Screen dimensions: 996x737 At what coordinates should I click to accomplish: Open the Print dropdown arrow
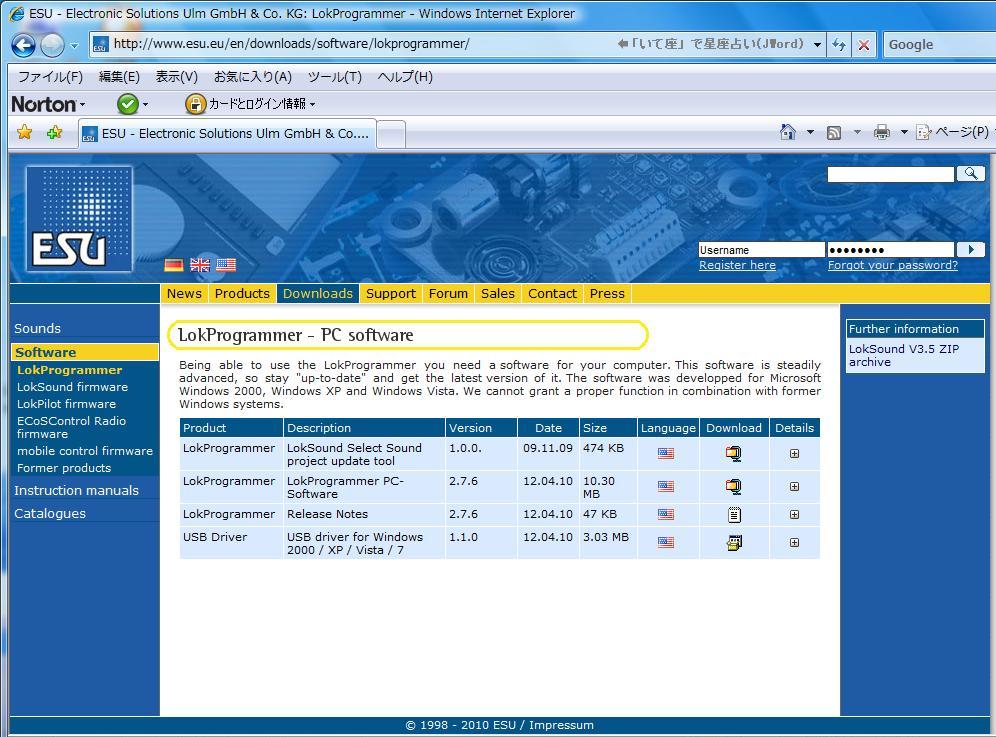[x=904, y=133]
